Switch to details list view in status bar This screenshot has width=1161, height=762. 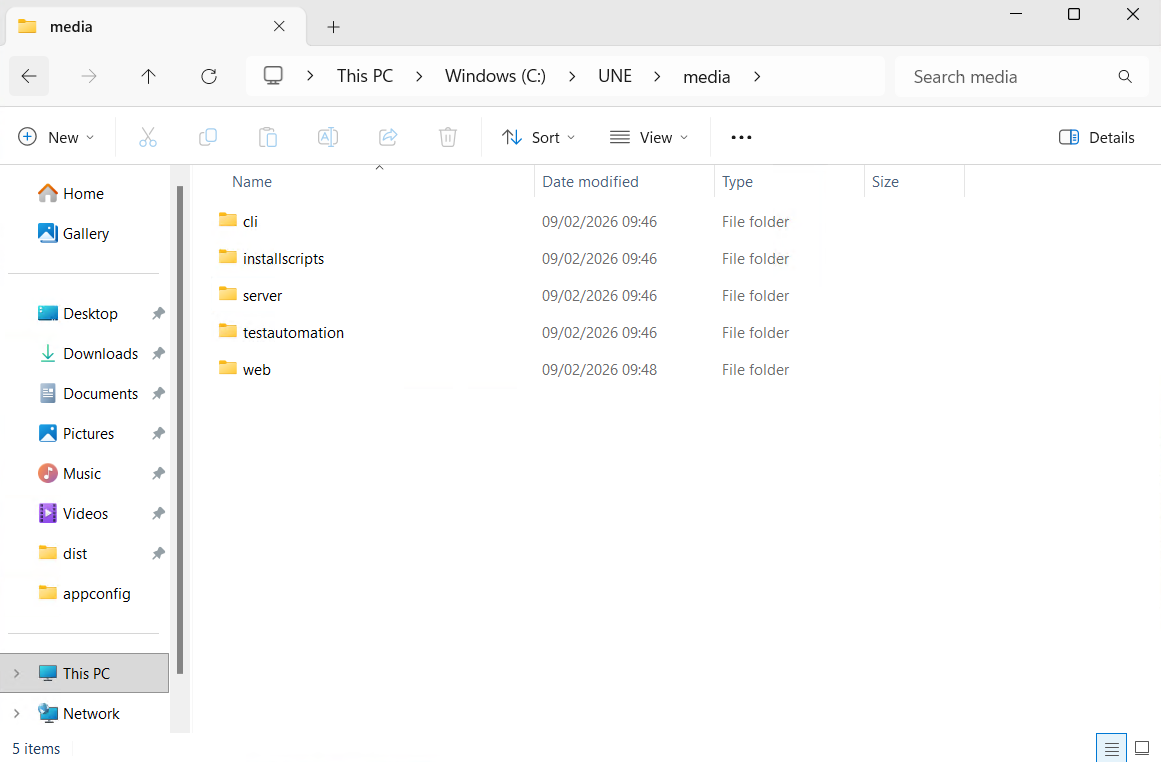[1111, 748]
